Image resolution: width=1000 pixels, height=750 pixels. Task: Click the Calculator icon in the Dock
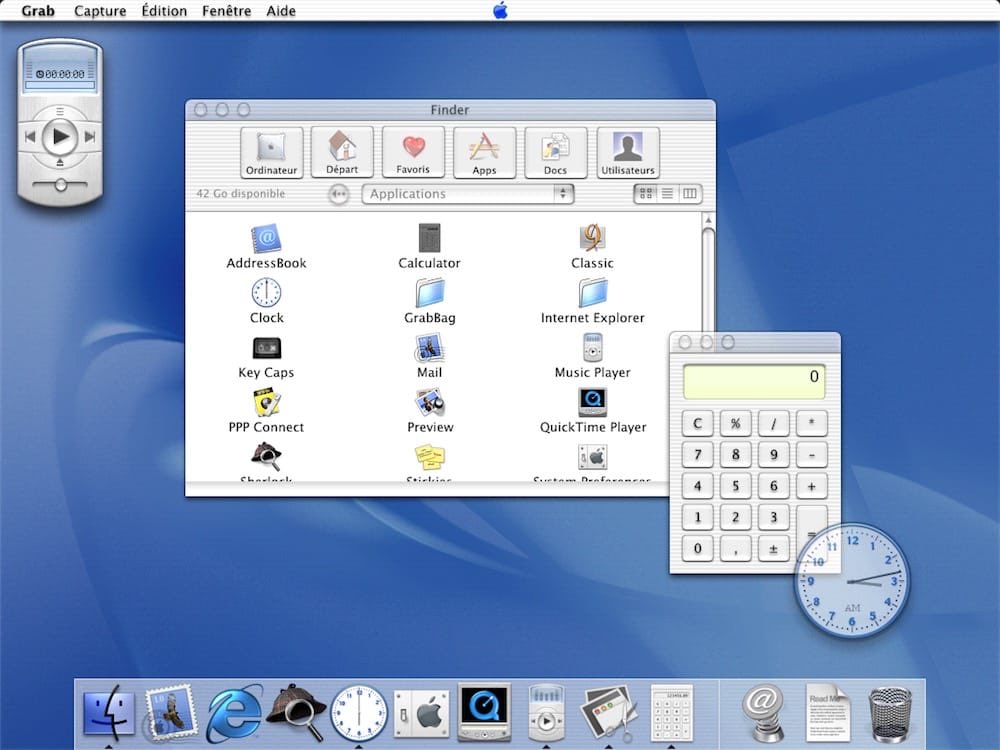coord(672,713)
